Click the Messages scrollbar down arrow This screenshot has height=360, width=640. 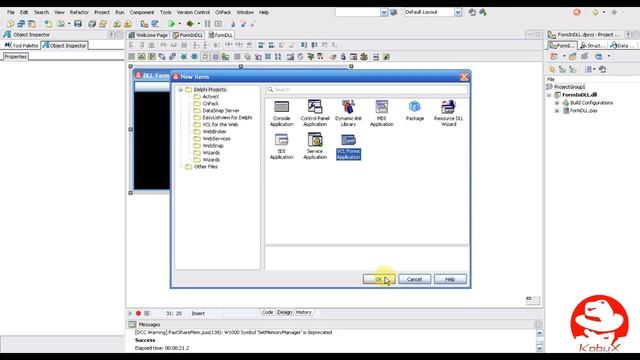tap(539, 348)
